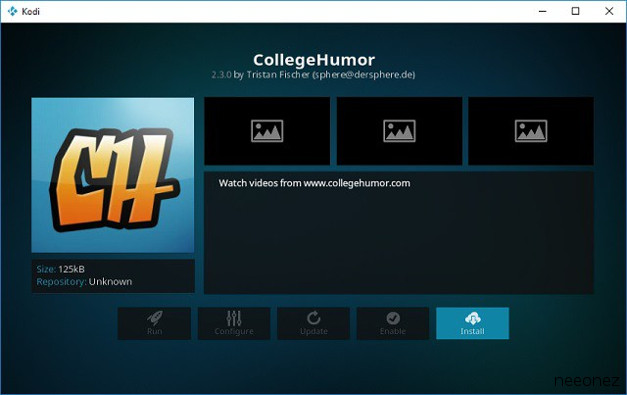Click the author line by Tristan Fischer
Screen dimensions: 627x395
[313, 75]
